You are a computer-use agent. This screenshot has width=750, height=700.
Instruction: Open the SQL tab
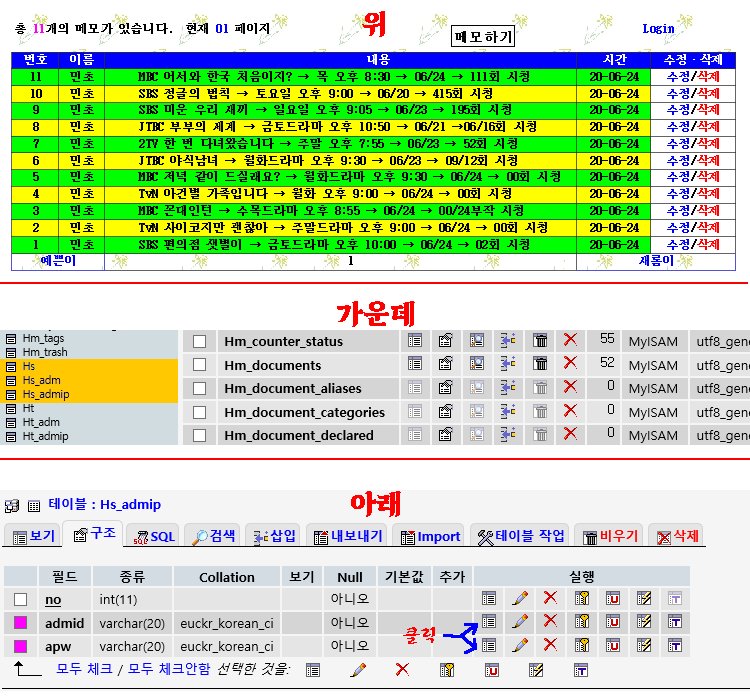coord(154,536)
